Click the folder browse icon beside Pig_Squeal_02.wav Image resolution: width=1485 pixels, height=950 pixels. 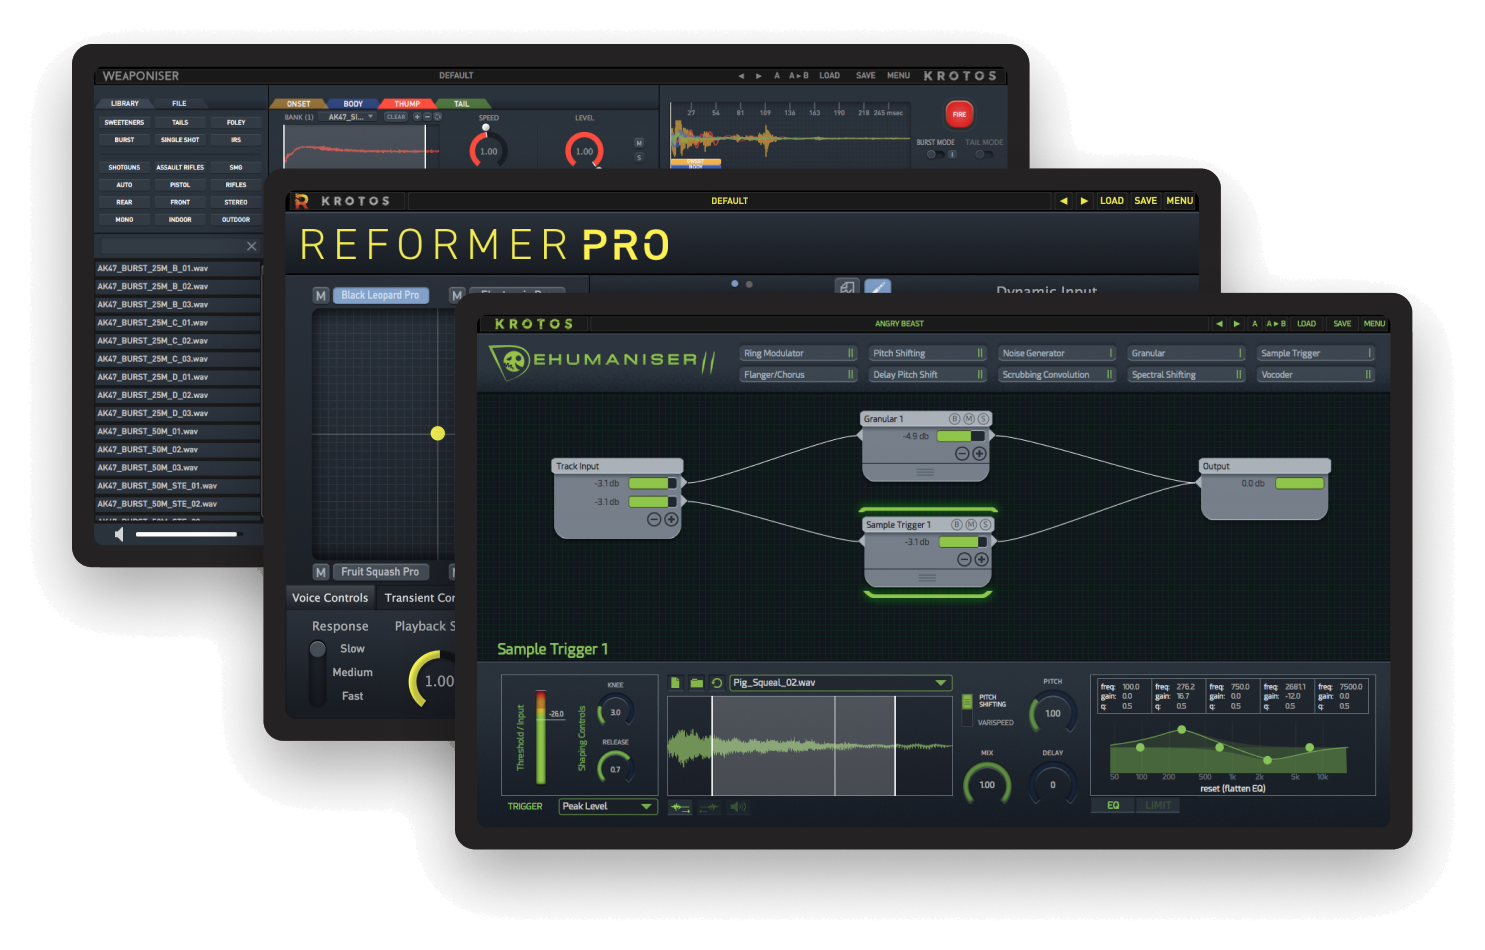(x=696, y=683)
